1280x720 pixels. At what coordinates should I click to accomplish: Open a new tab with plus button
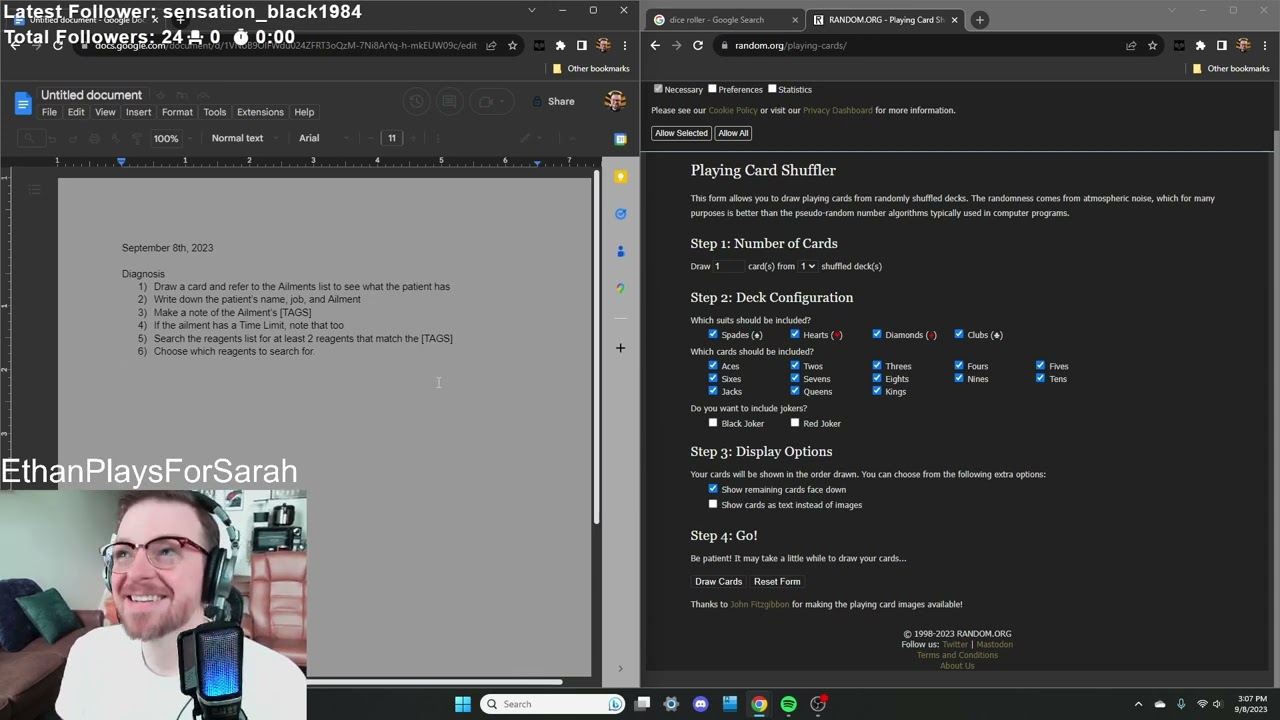point(979,19)
